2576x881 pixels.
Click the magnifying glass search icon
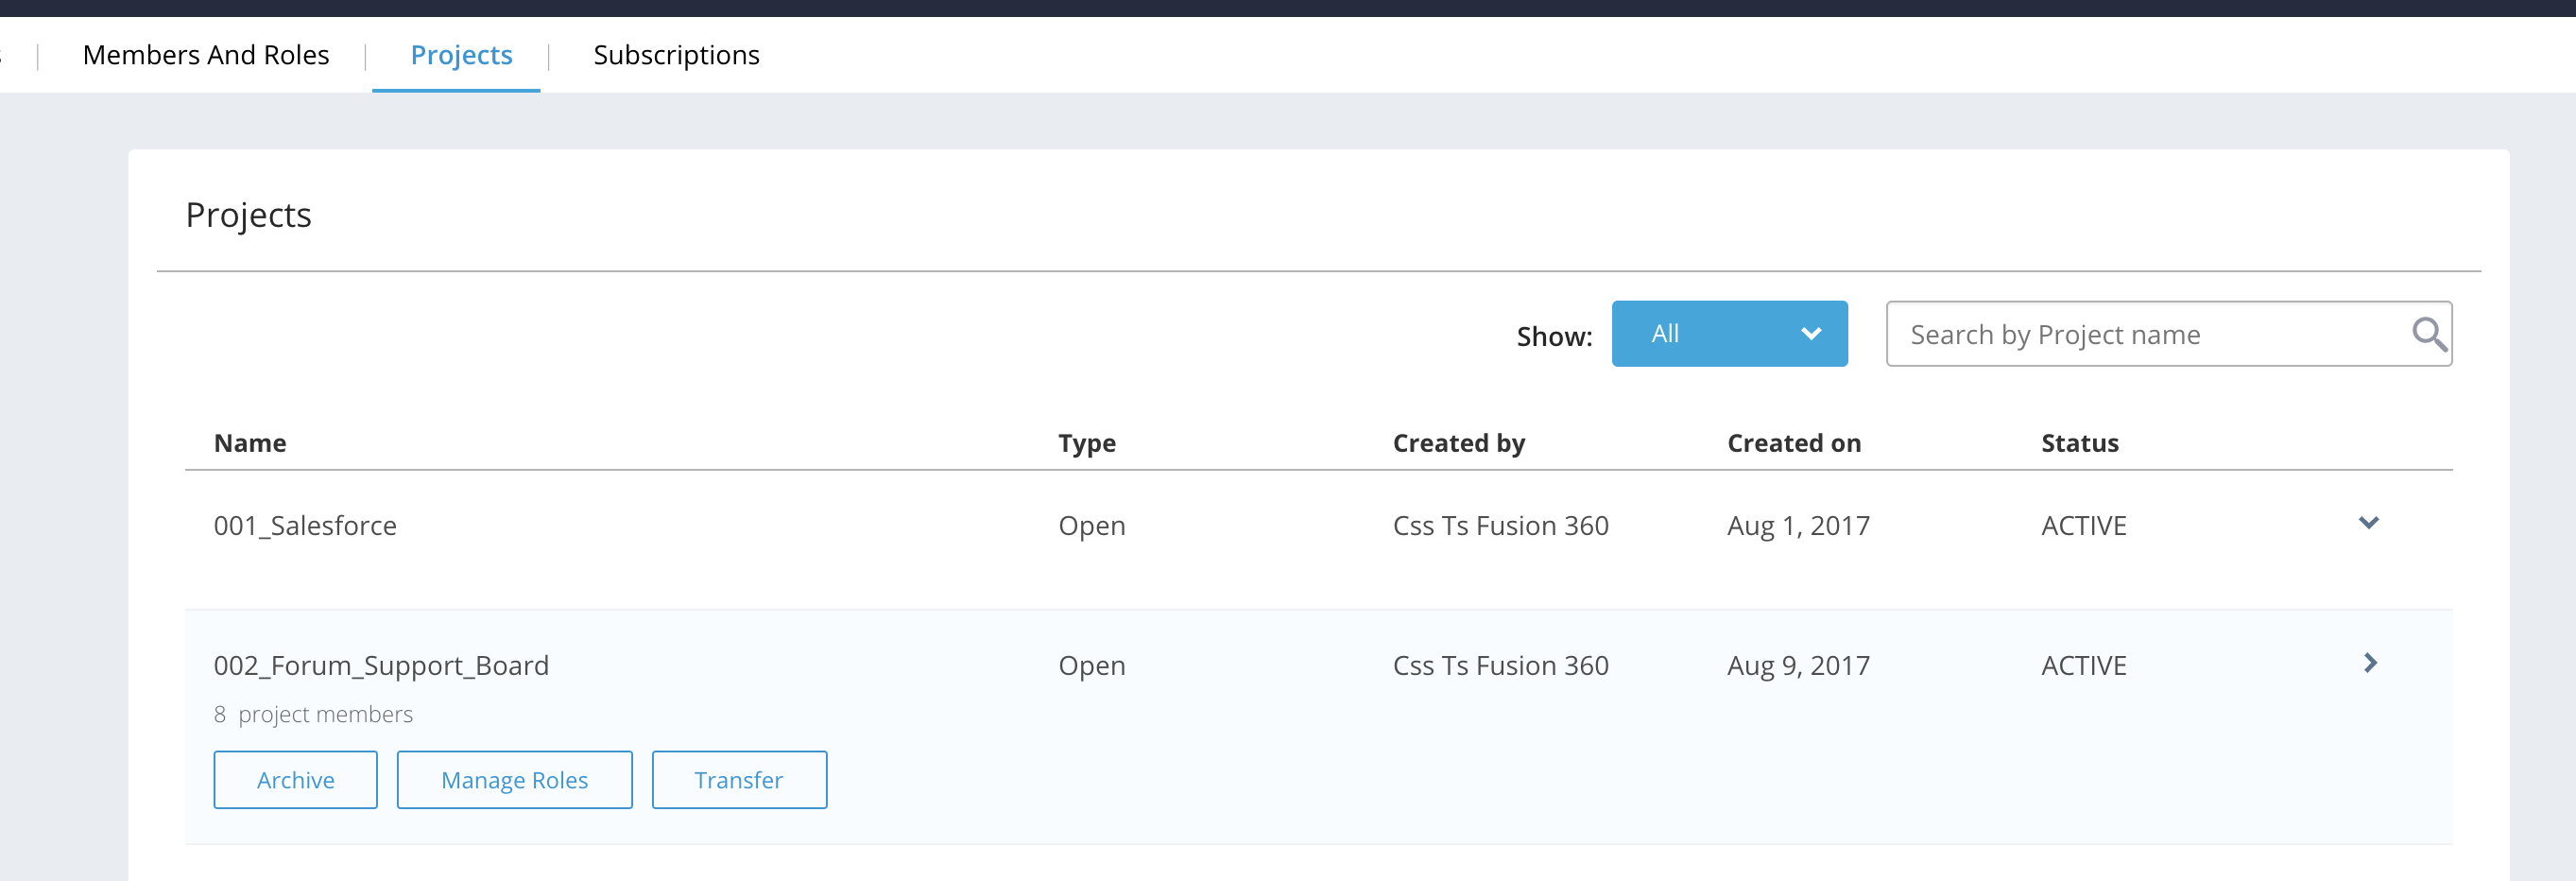tap(2429, 334)
